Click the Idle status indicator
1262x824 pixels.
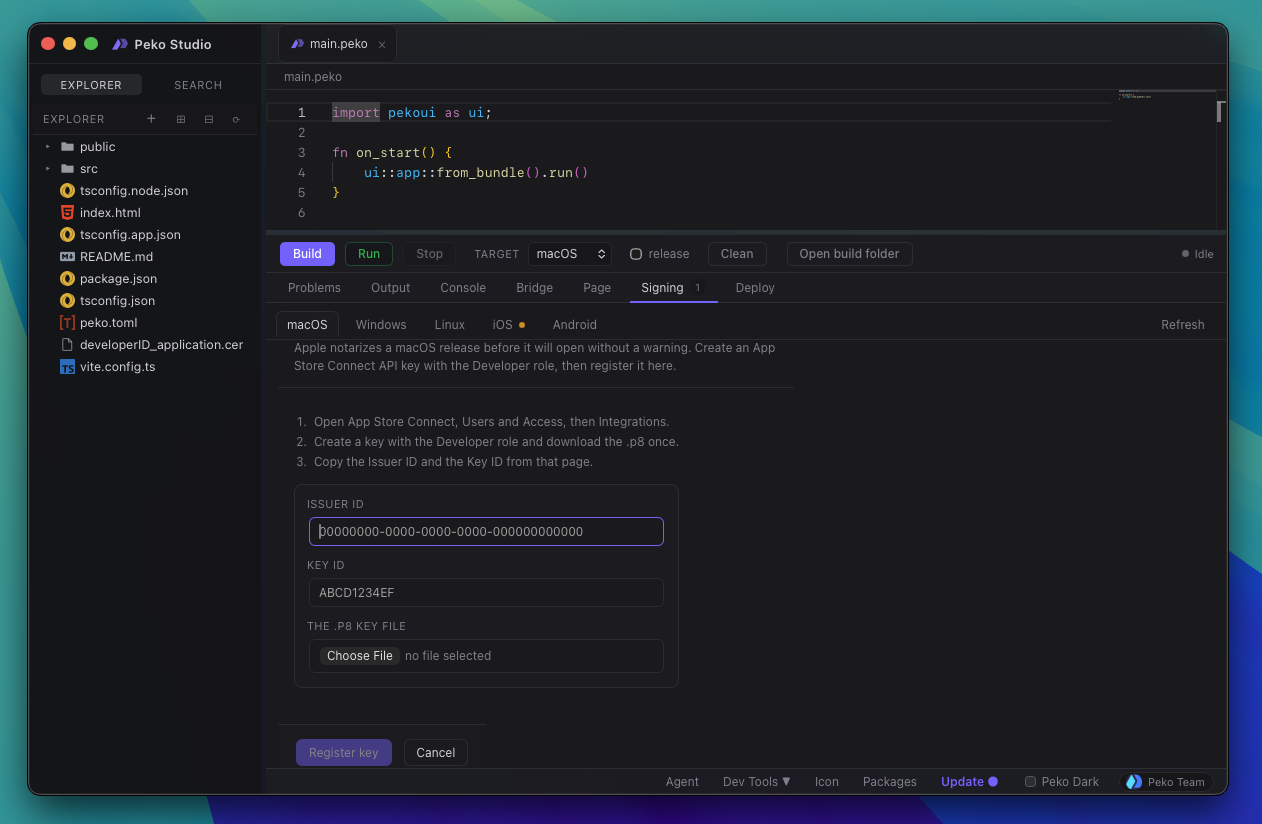tap(1198, 254)
